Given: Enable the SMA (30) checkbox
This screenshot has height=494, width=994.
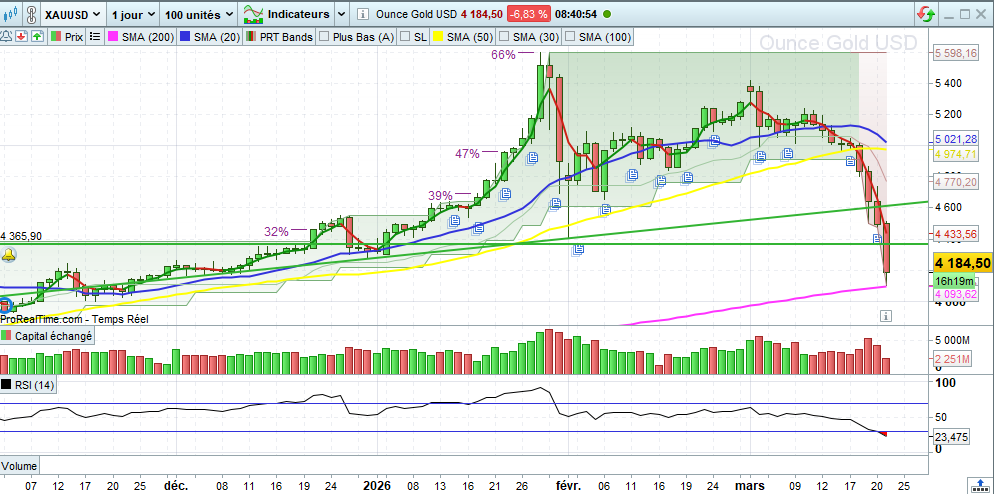Looking at the screenshot, I should 506,37.
